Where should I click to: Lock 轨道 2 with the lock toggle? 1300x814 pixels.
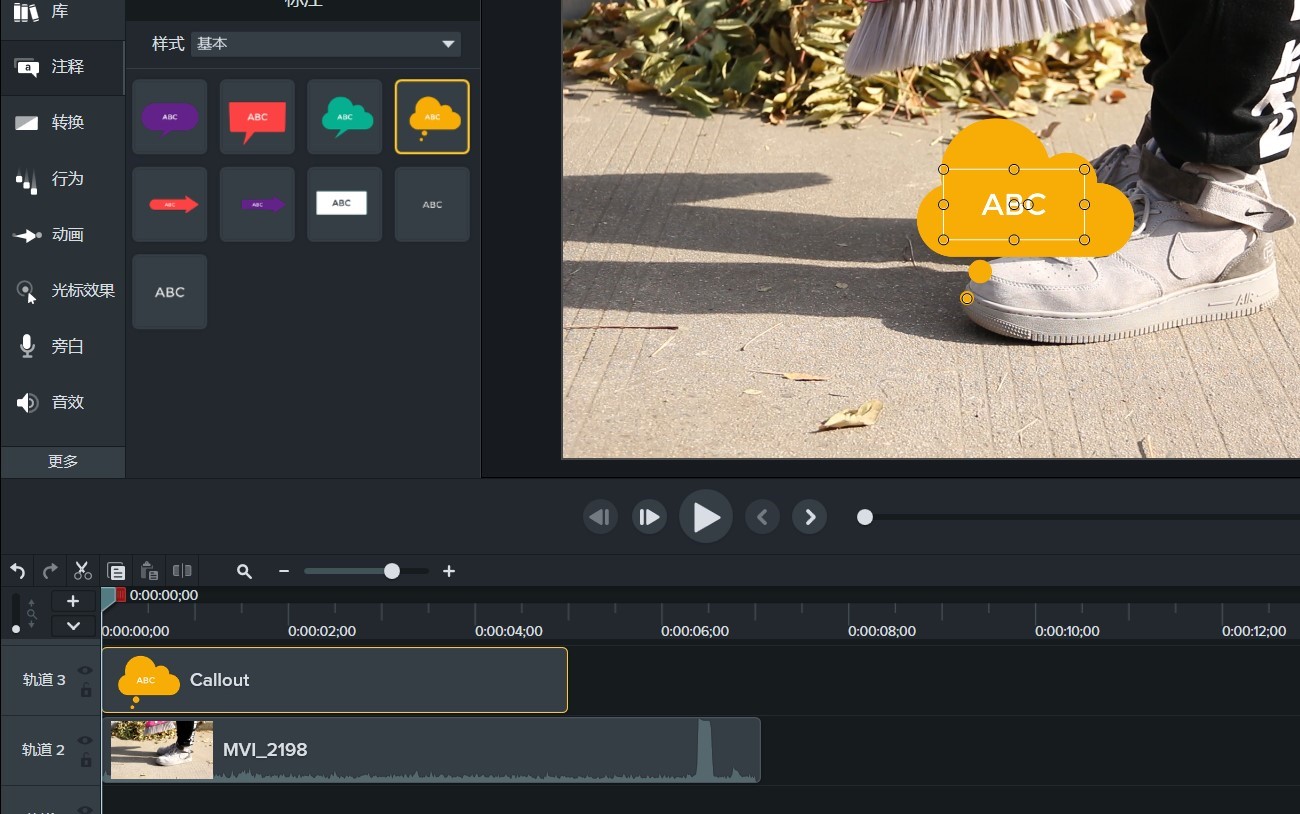(x=85, y=761)
